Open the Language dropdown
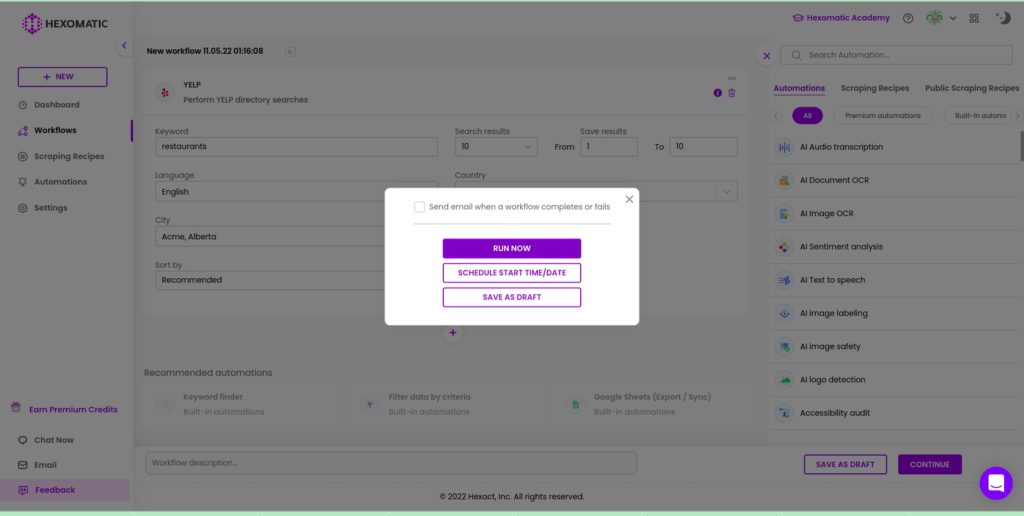The width and height of the screenshot is (1024, 516). pos(296,191)
